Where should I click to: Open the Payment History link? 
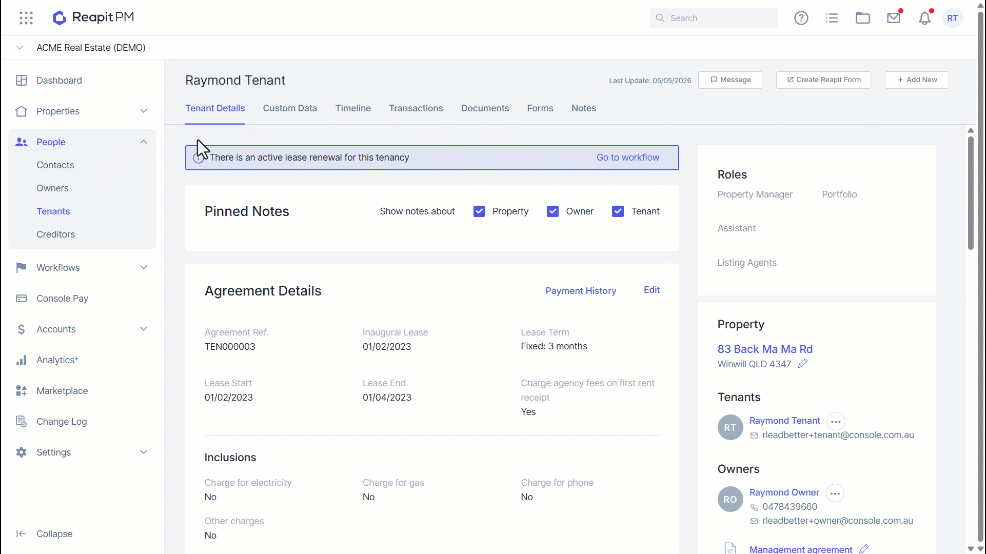coord(580,291)
